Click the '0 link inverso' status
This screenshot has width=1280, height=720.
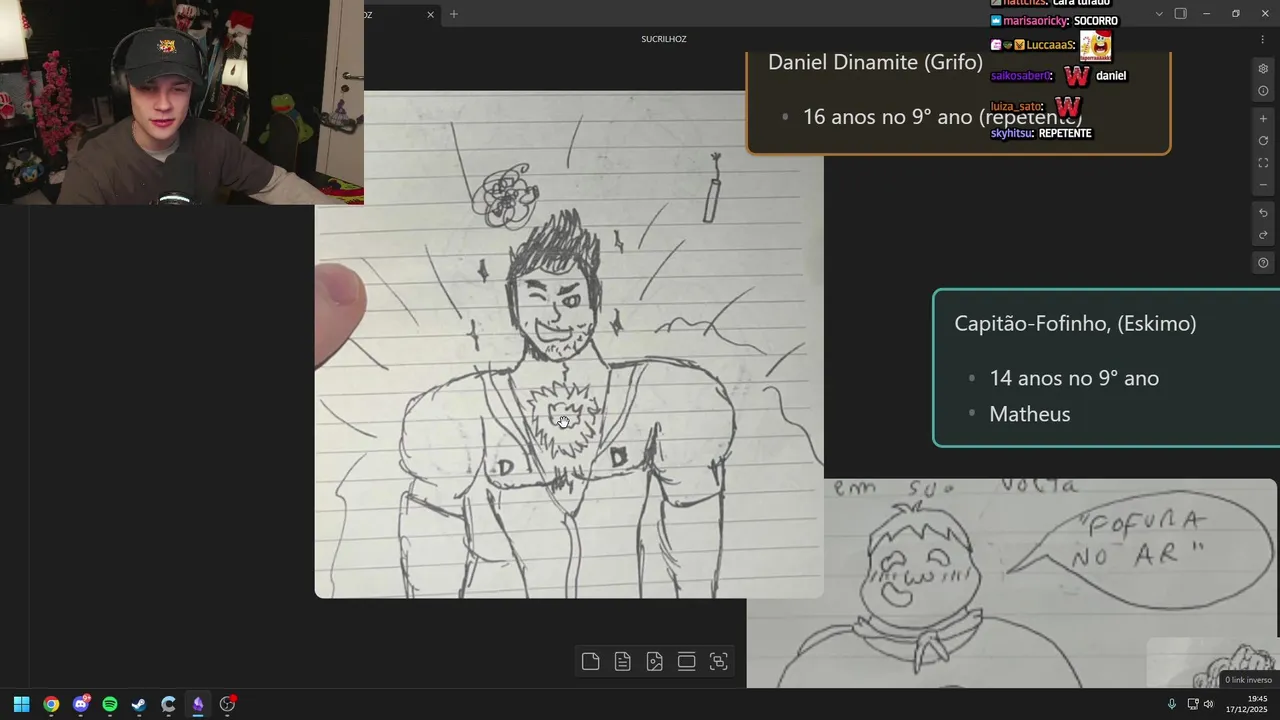tap(1248, 680)
